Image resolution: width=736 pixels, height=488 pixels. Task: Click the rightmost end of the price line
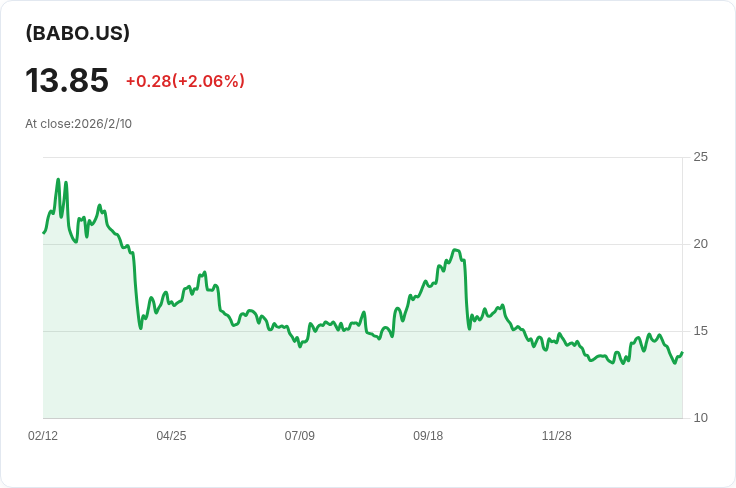click(x=682, y=353)
